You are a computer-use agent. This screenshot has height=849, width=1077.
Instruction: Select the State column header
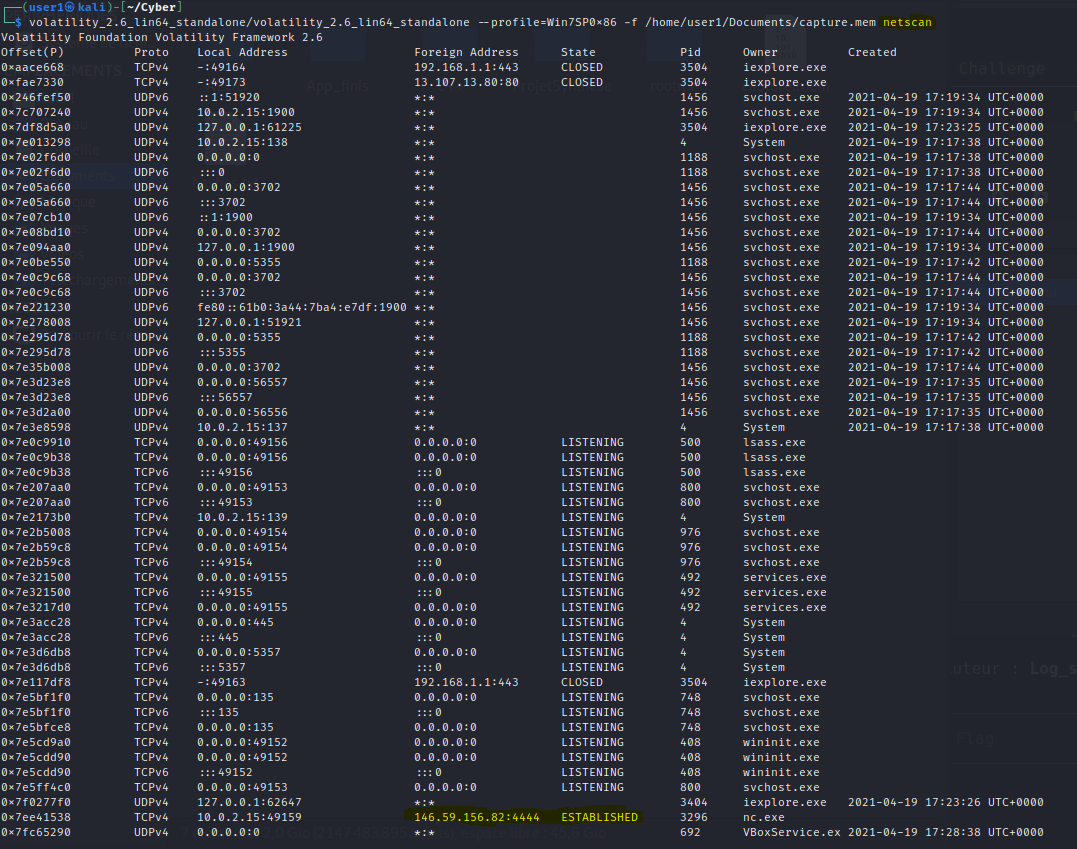coord(578,51)
